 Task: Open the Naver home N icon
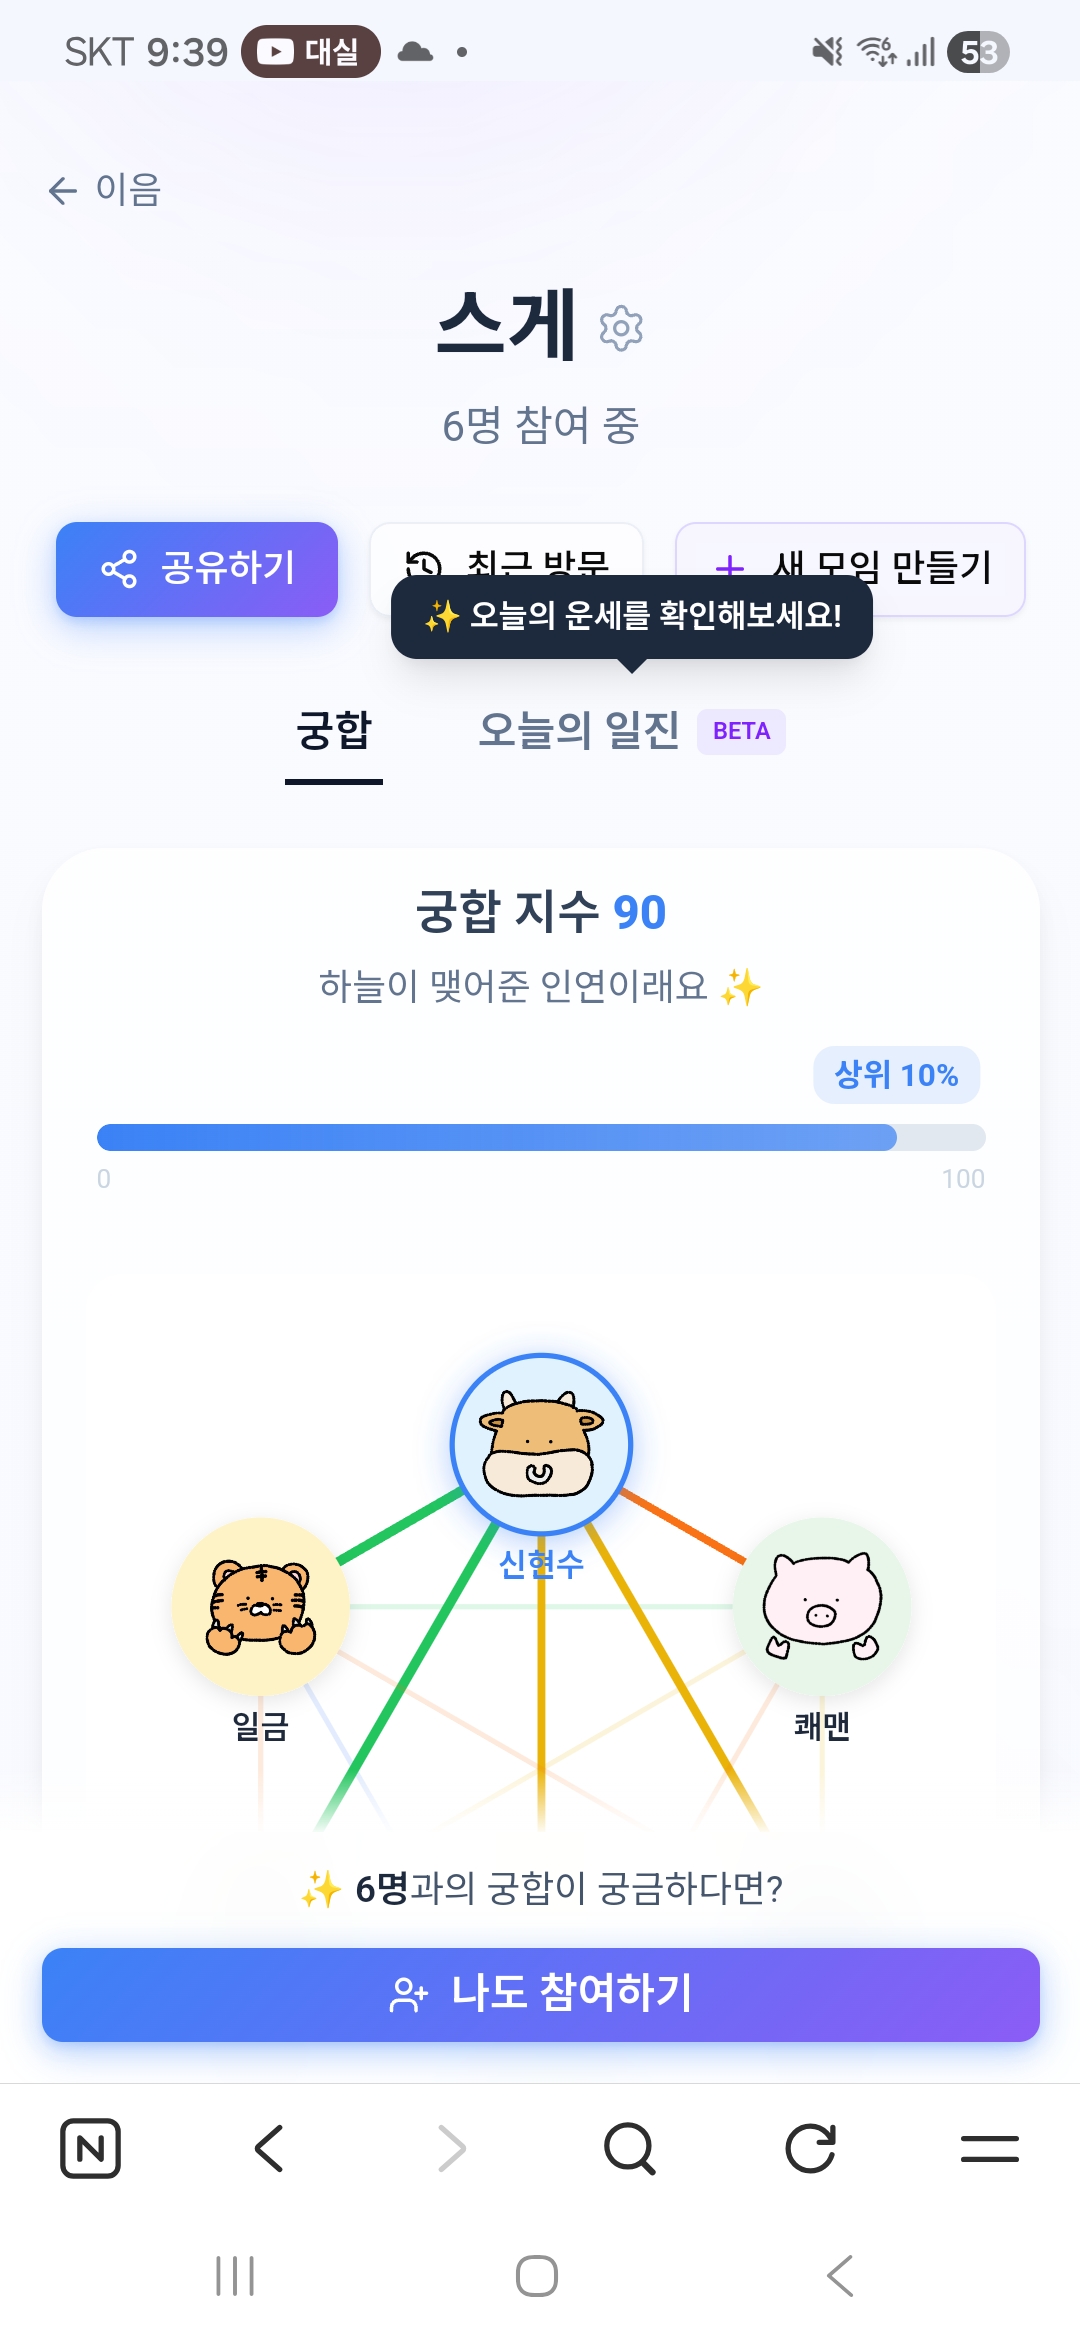[91, 2148]
